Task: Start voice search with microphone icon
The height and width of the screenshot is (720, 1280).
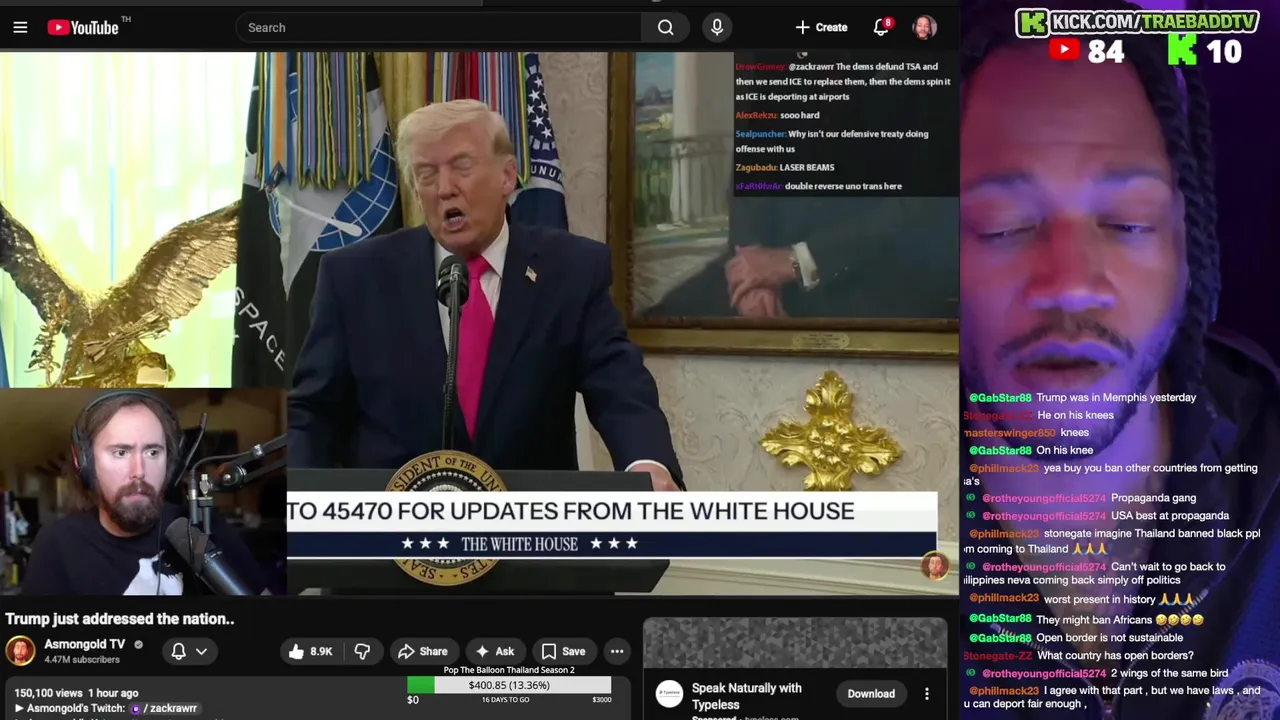Action: [717, 28]
